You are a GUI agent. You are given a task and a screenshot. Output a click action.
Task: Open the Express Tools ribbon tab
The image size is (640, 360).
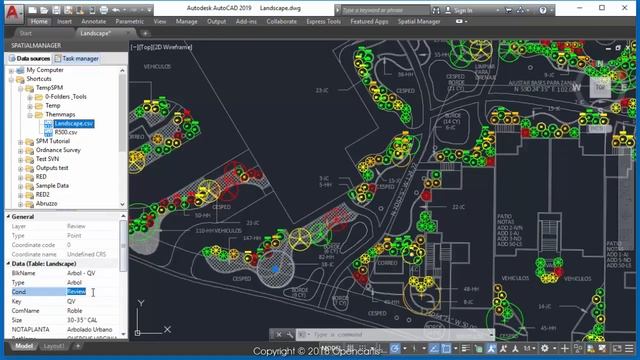pos(323,21)
